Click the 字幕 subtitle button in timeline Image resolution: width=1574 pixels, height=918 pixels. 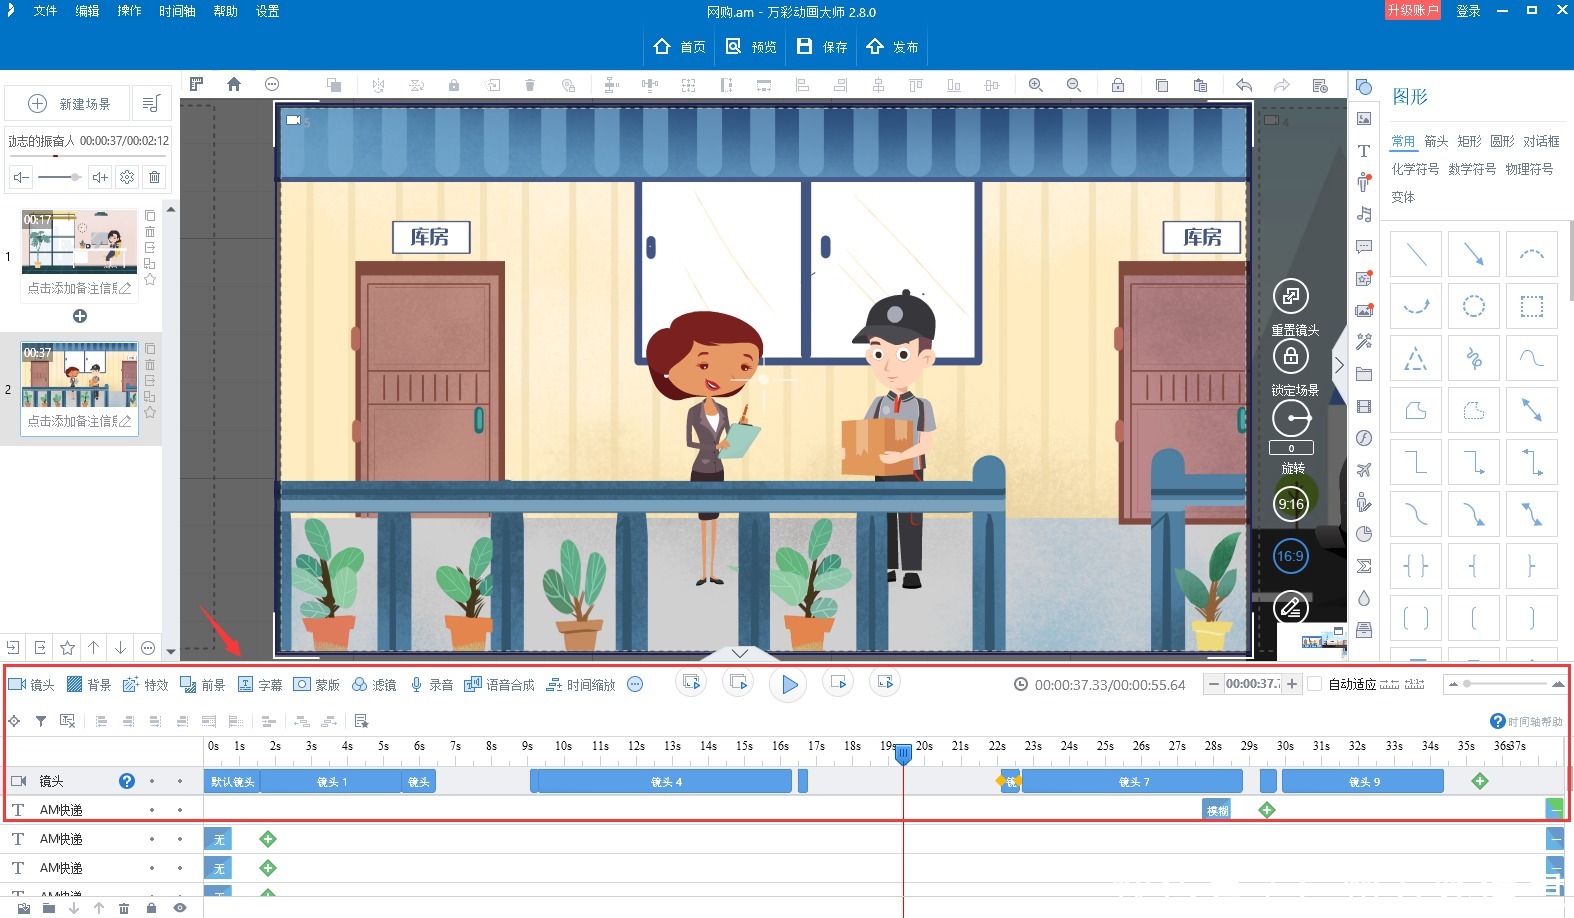260,684
